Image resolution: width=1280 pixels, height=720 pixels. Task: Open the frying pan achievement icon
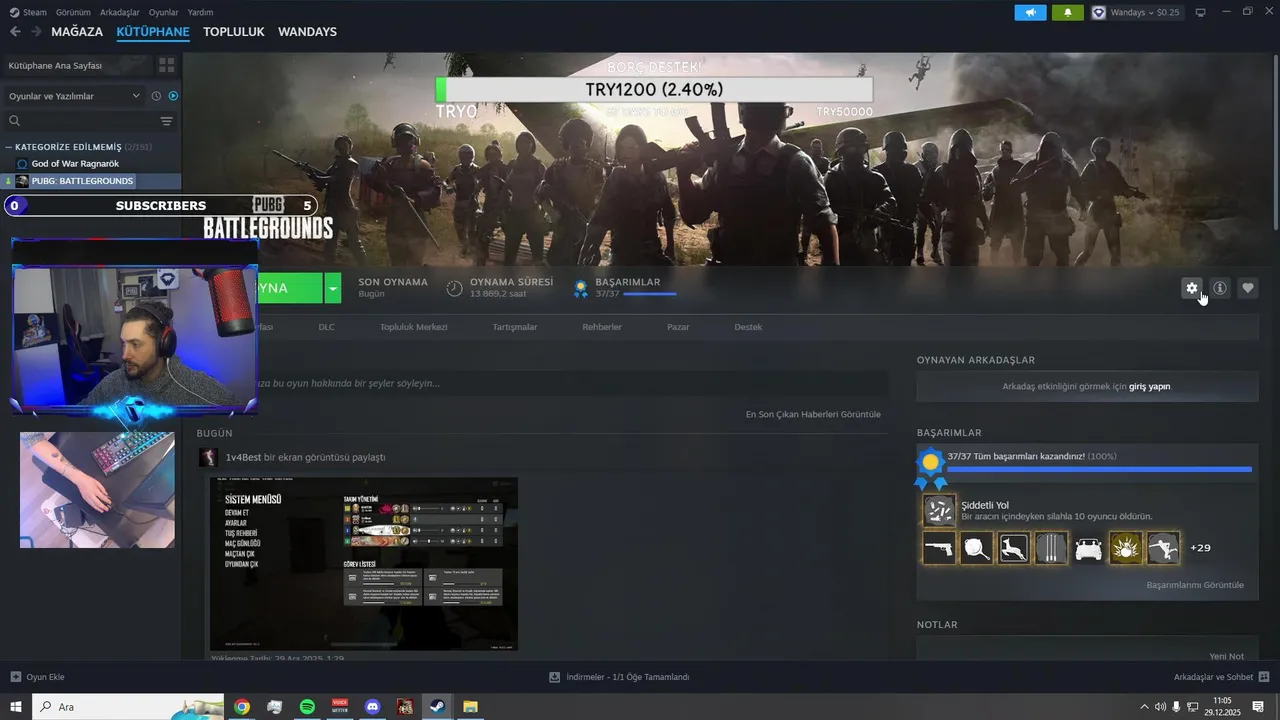[976, 548]
